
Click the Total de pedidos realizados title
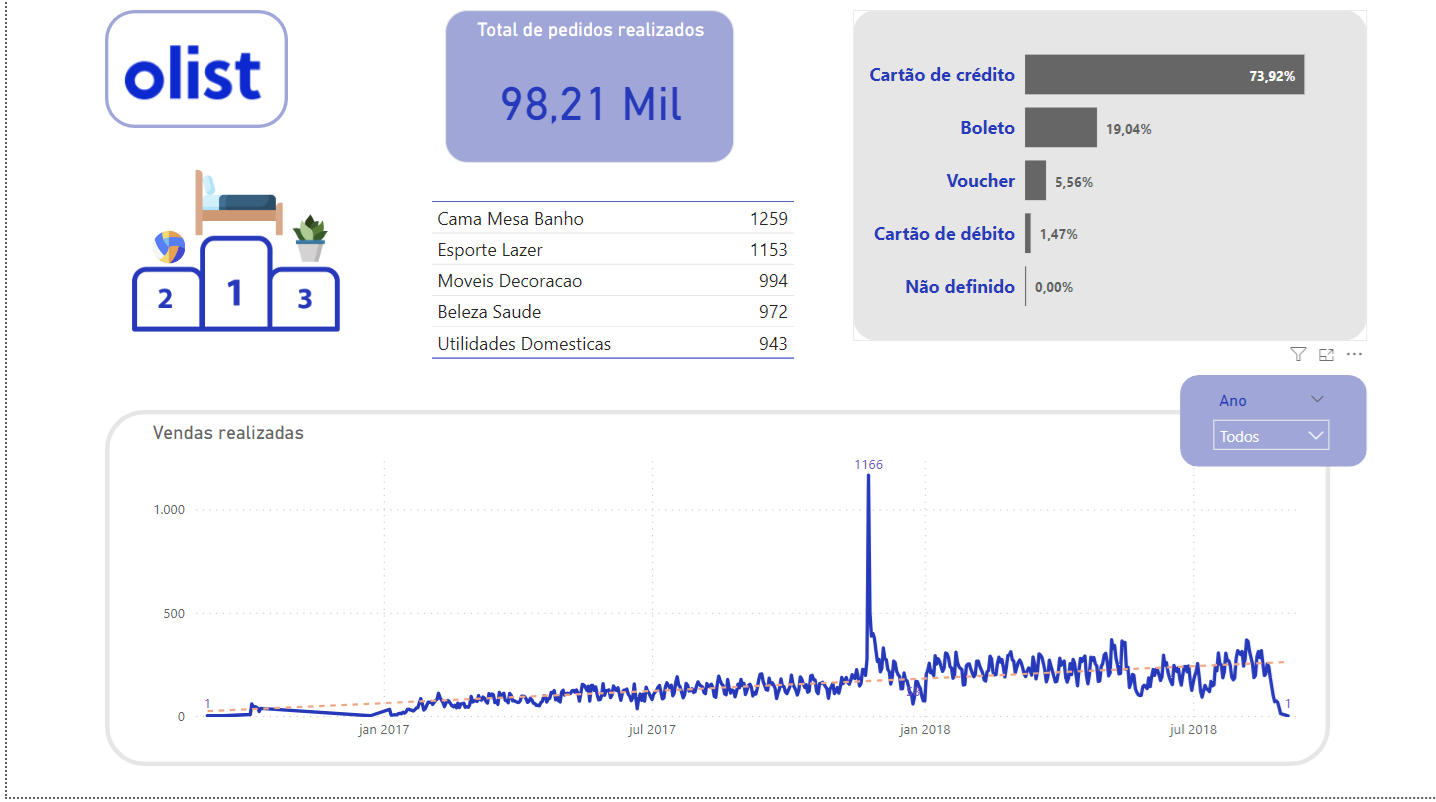coord(590,30)
